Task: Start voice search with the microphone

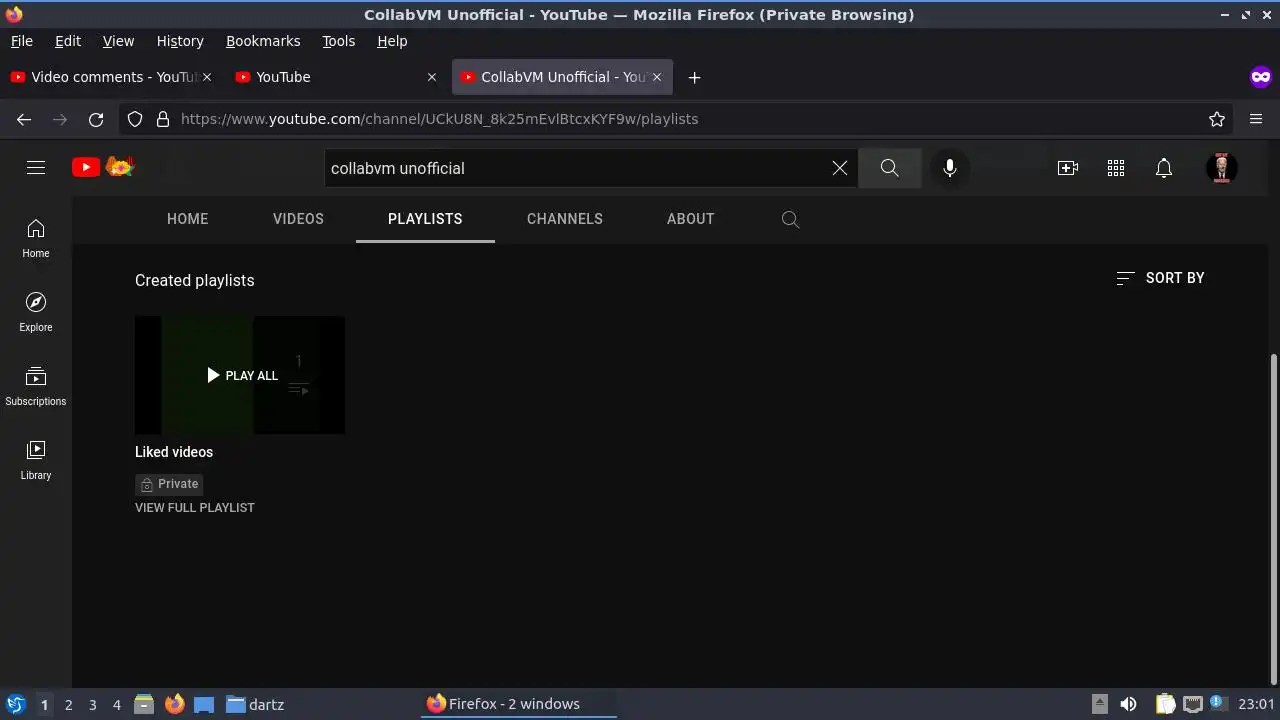Action: (x=950, y=168)
